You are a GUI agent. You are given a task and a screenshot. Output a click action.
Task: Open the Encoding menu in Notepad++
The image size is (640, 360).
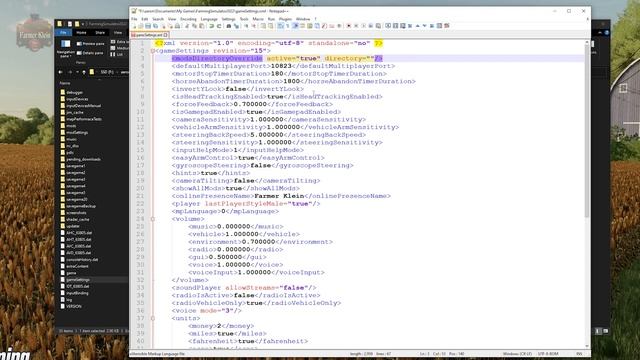pyautogui.click(x=188, y=19)
